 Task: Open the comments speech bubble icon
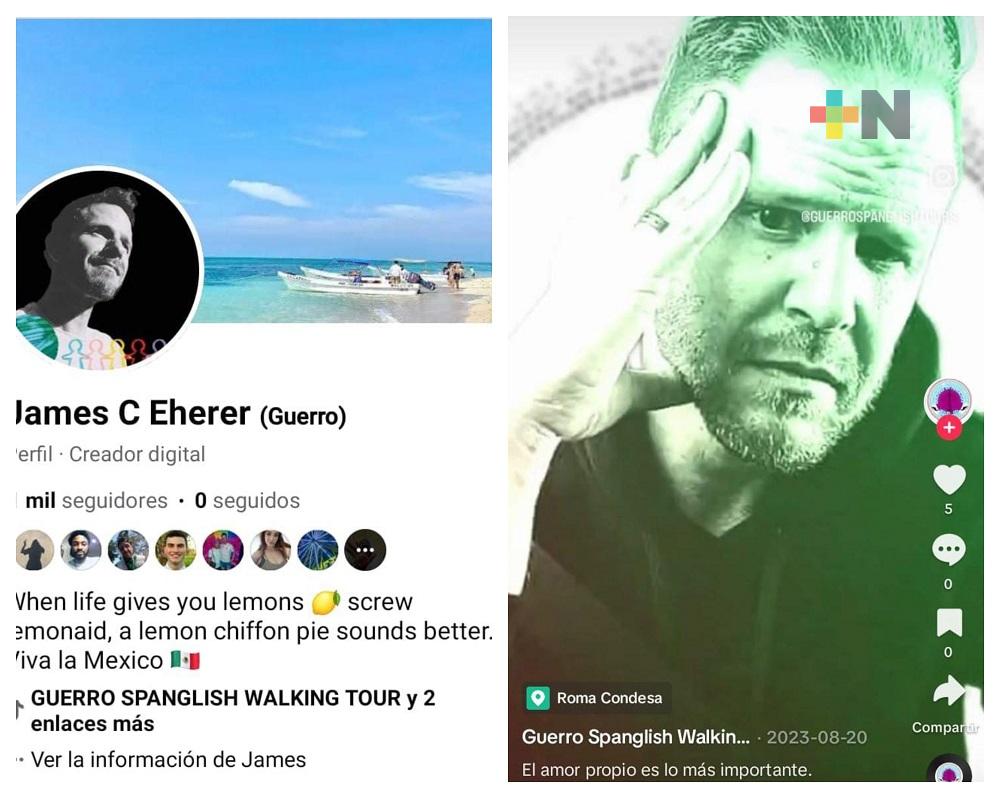click(948, 549)
